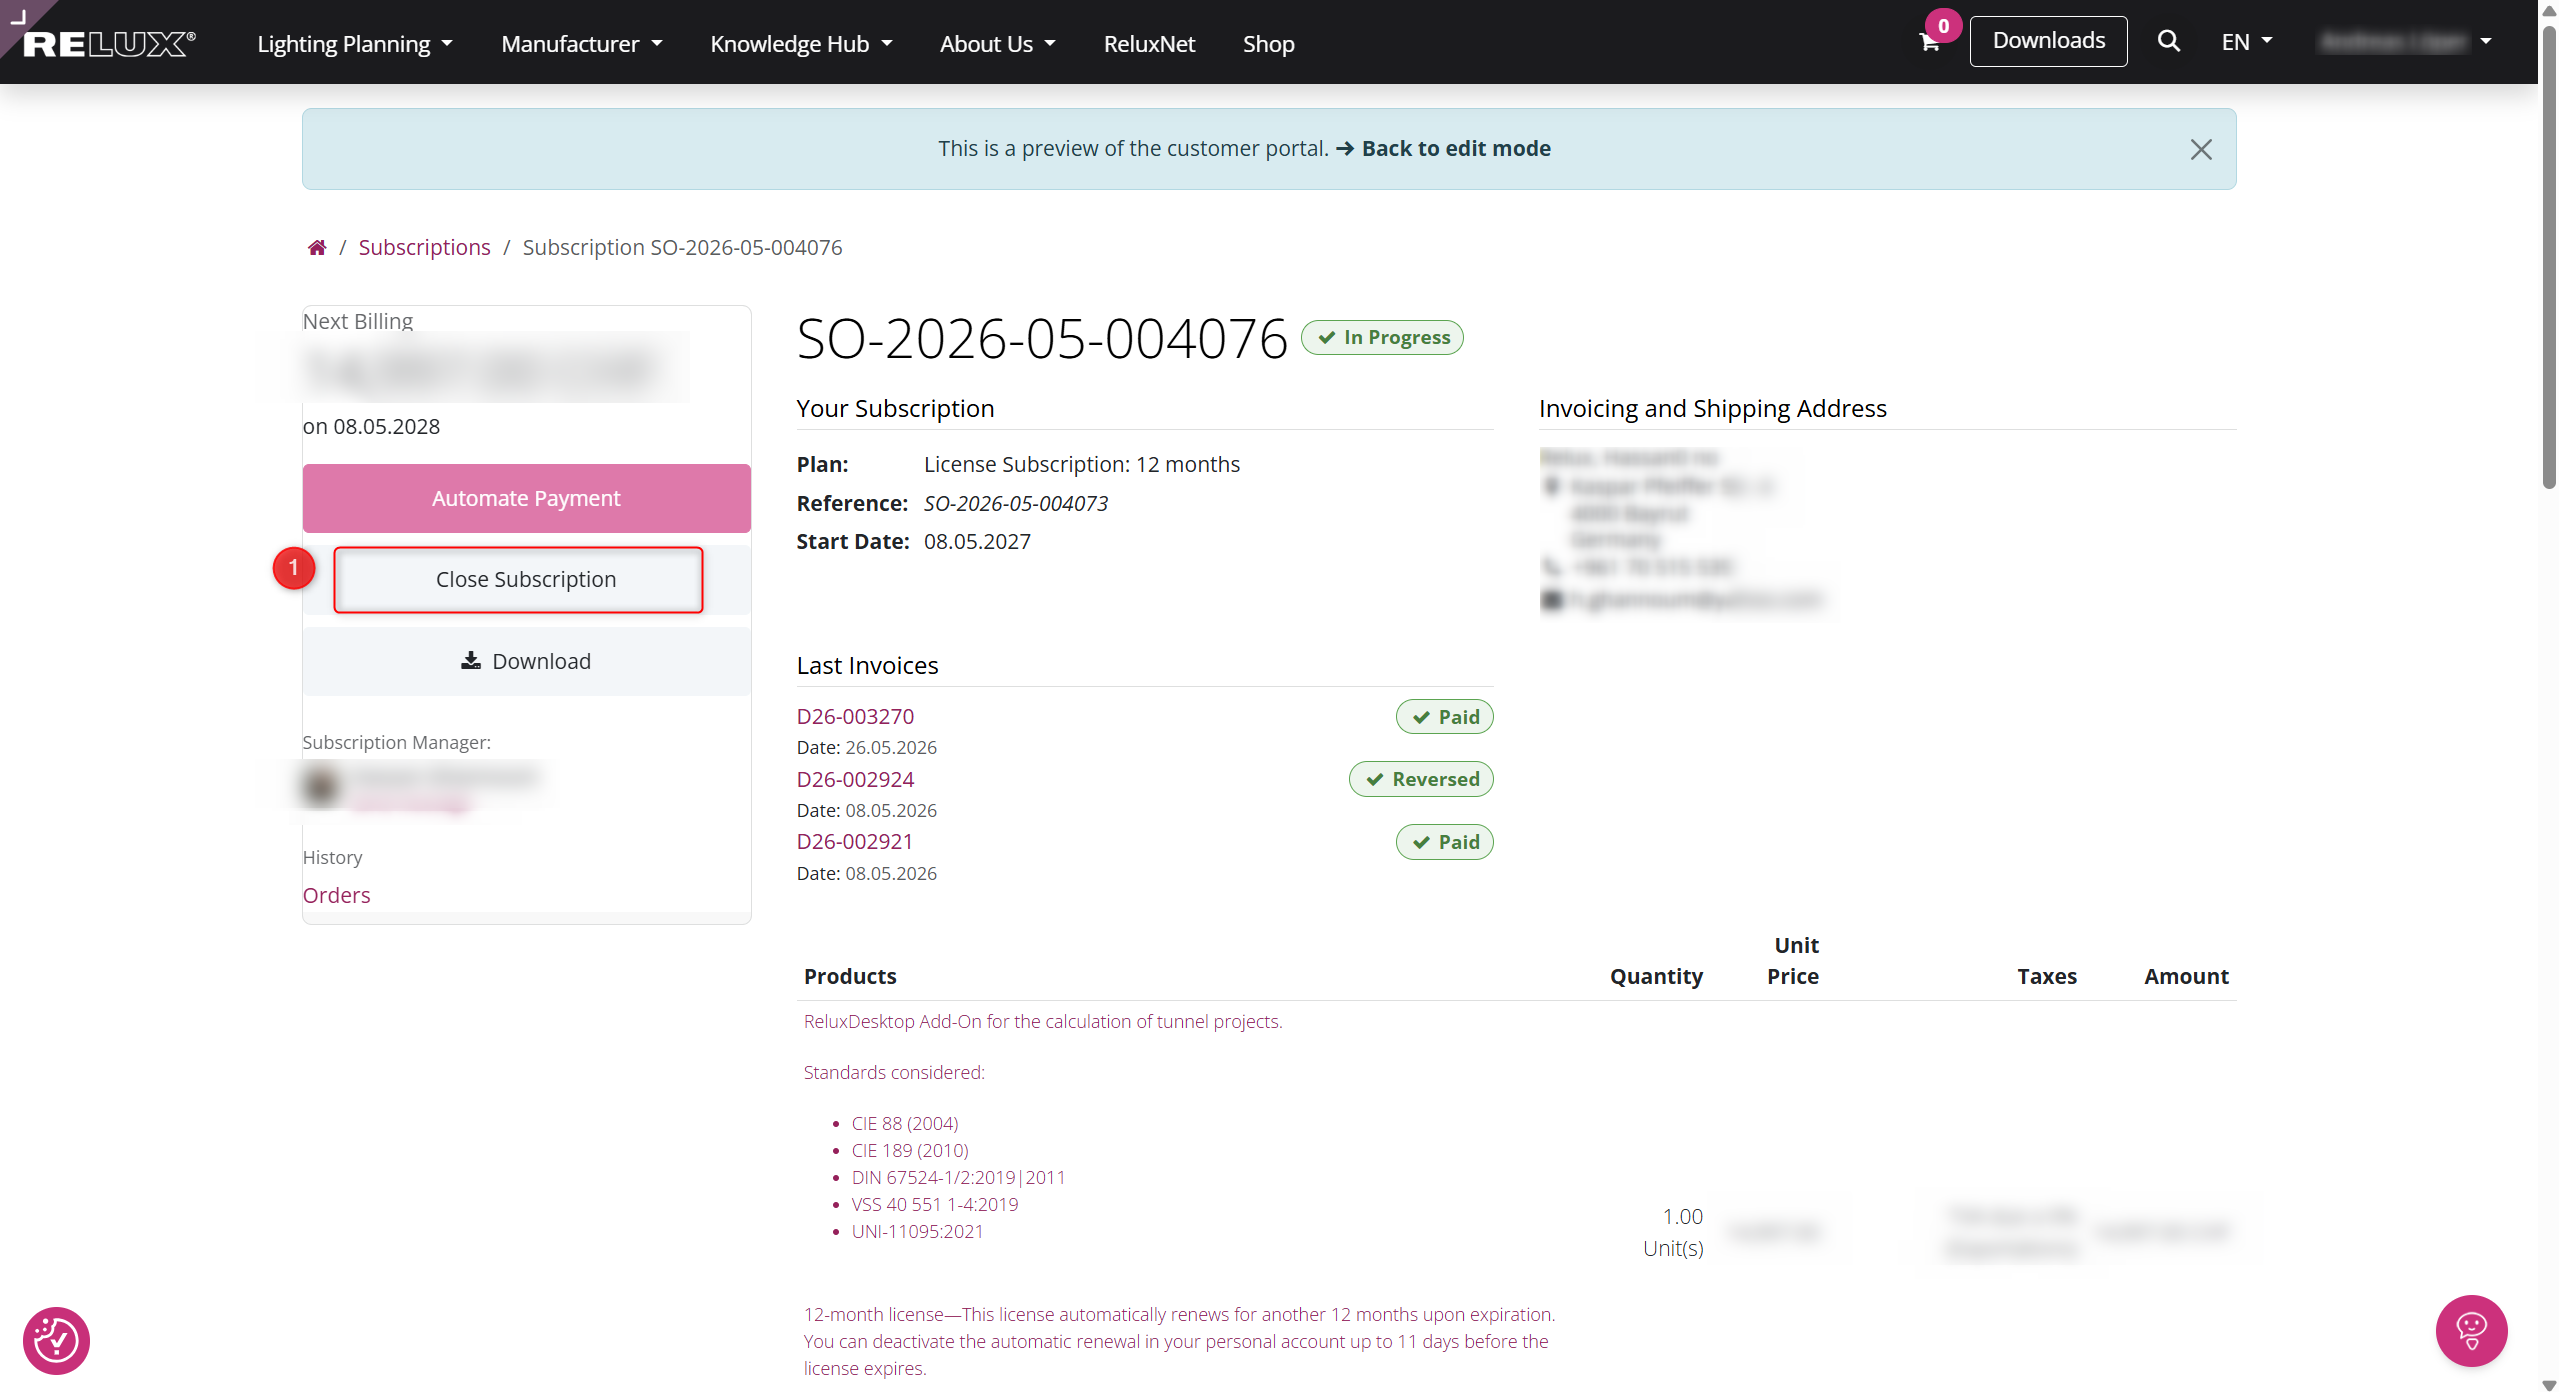Open invoice D26-002924
This screenshot has height=1392, width=2559.
[855, 779]
